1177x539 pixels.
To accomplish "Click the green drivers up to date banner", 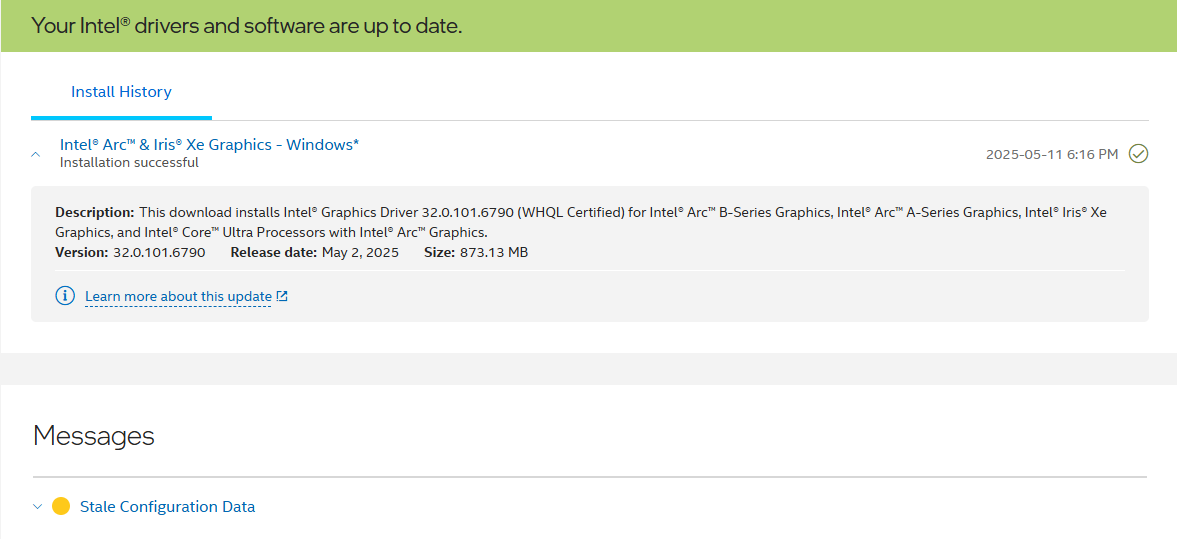I will tap(588, 26).
